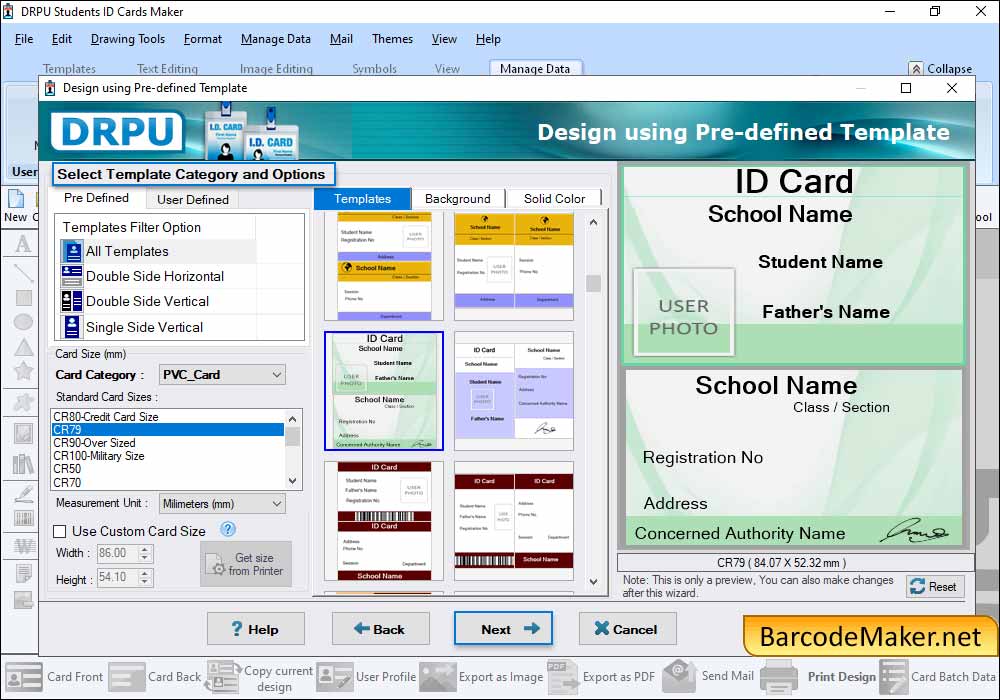
Task: Select the triangle shape tool in sidebar
Action: coord(23,347)
